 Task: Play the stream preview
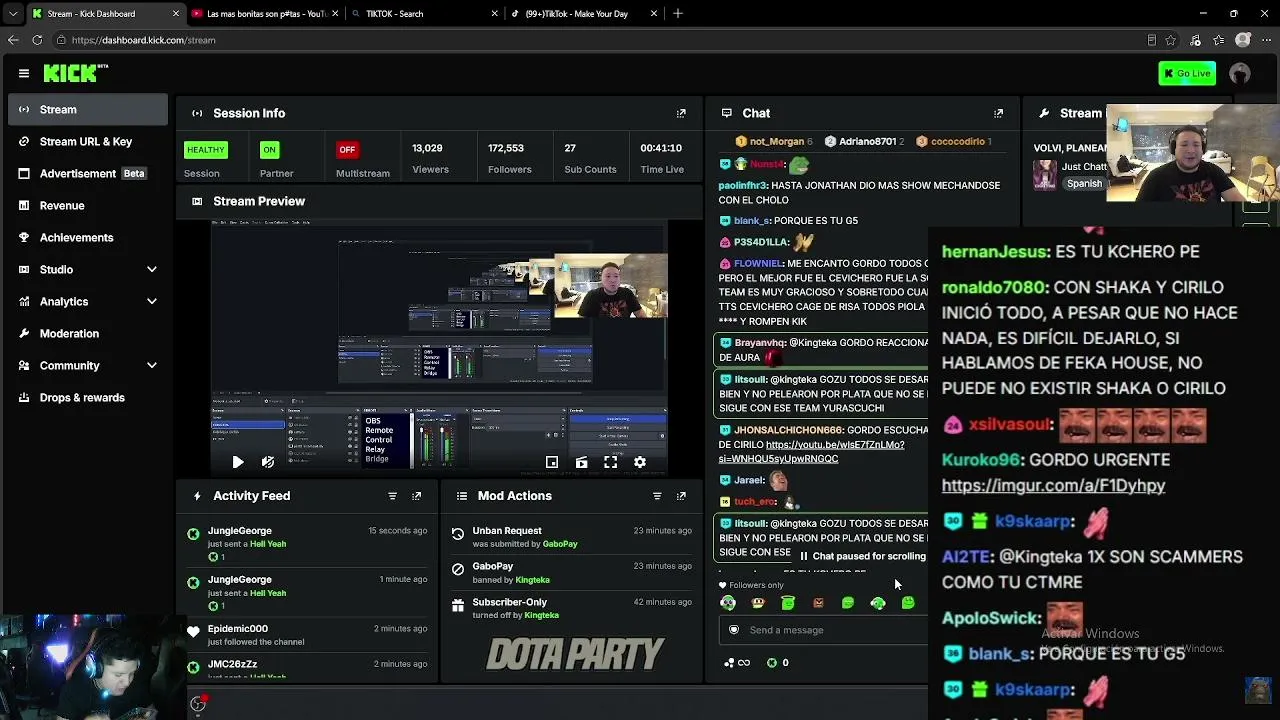pyautogui.click(x=238, y=462)
